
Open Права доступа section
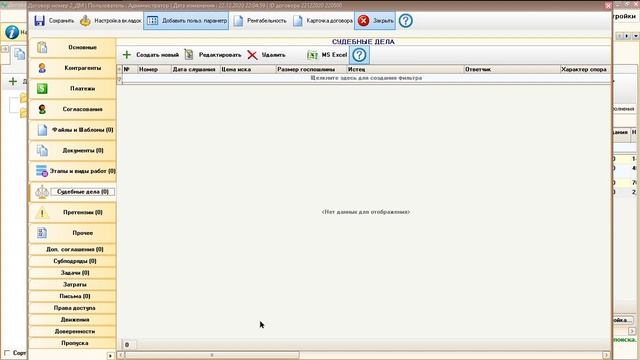[73, 308]
